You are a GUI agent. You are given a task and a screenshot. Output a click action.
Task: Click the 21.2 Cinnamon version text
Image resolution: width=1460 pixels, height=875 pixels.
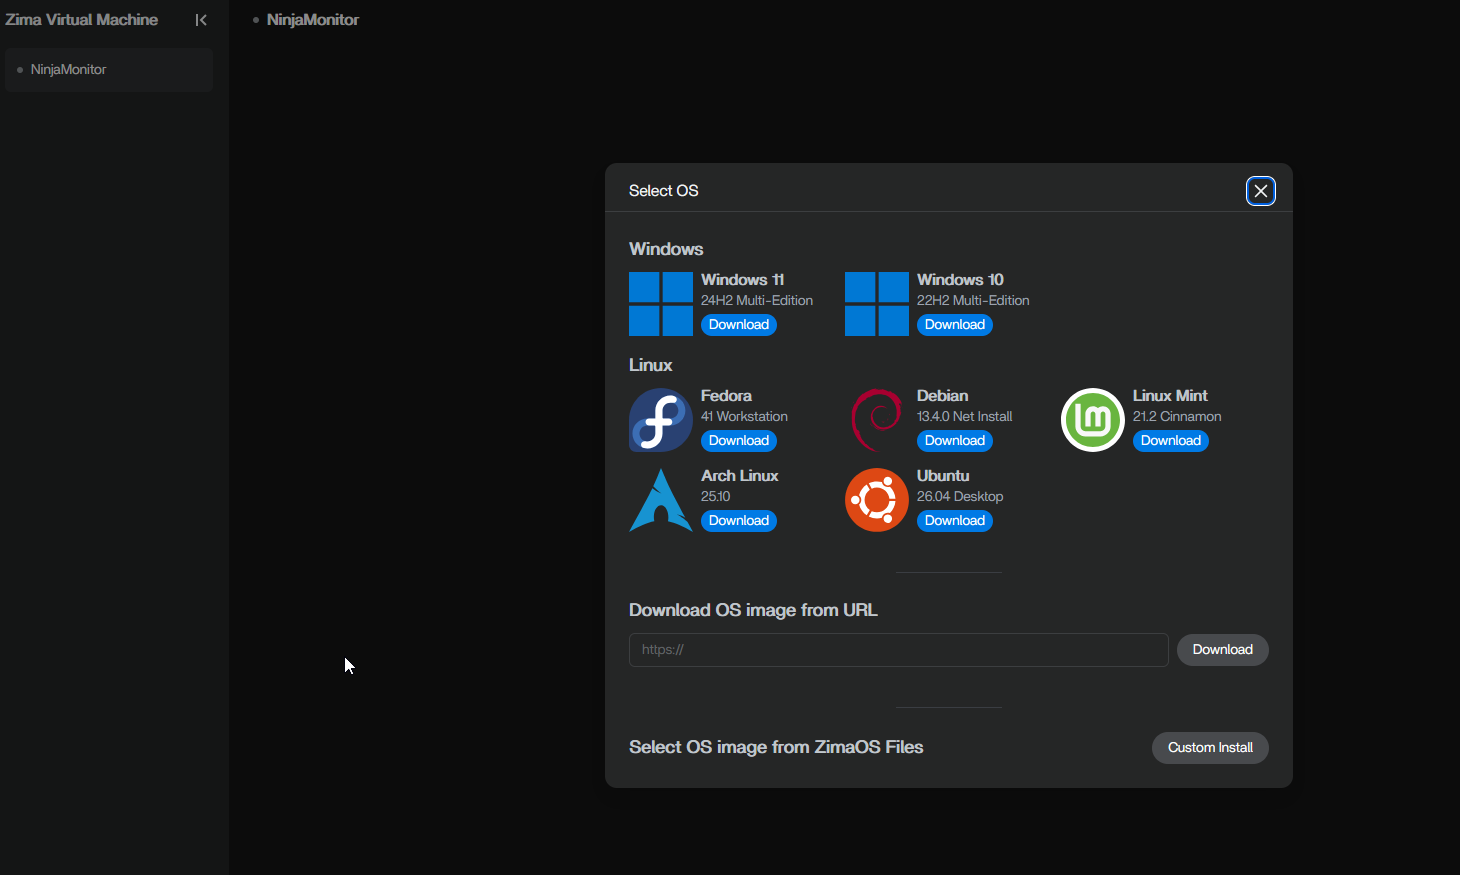click(1177, 417)
